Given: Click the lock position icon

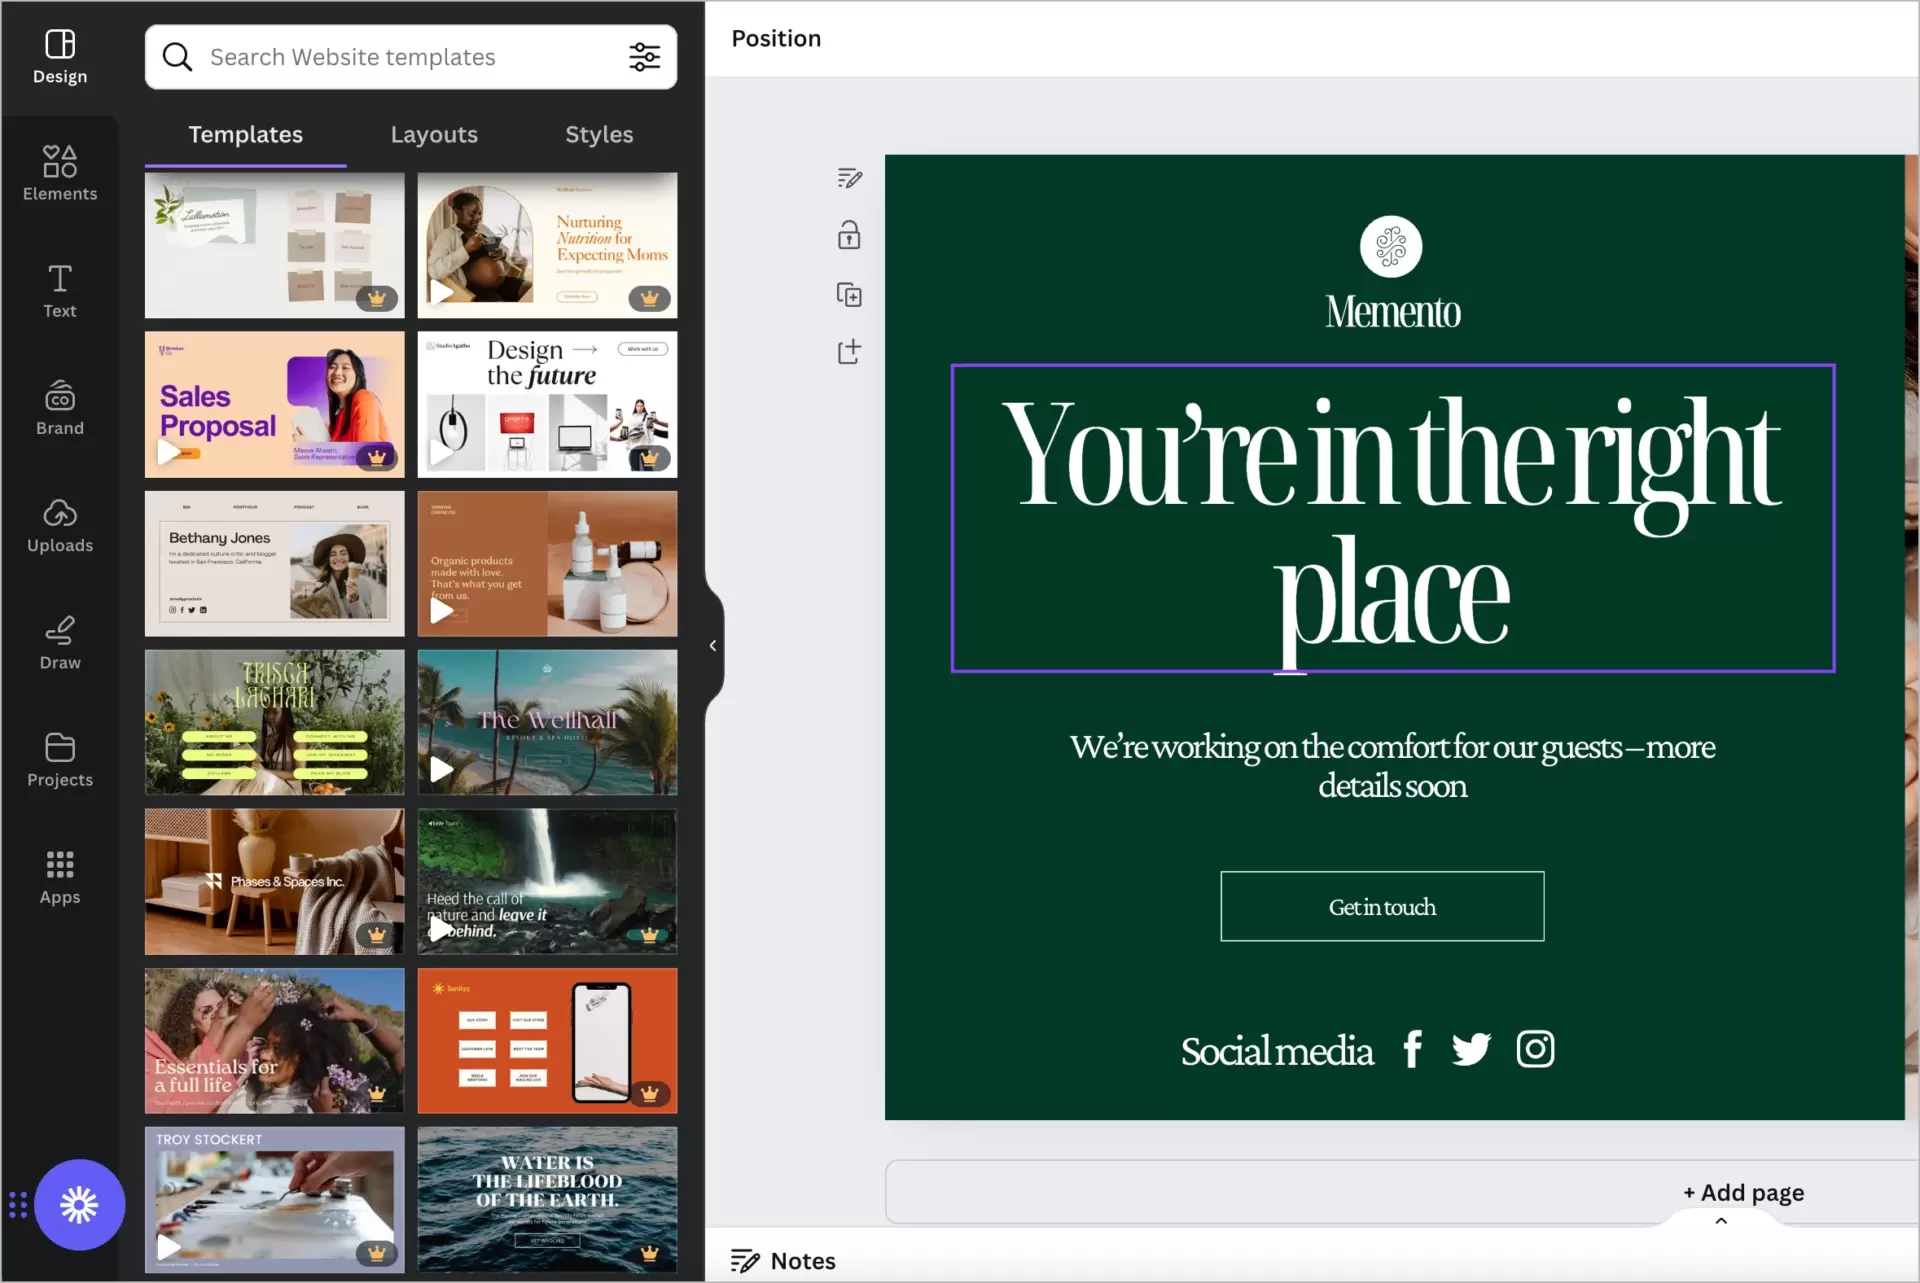Looking at the screenshot, I should [850, 236].
